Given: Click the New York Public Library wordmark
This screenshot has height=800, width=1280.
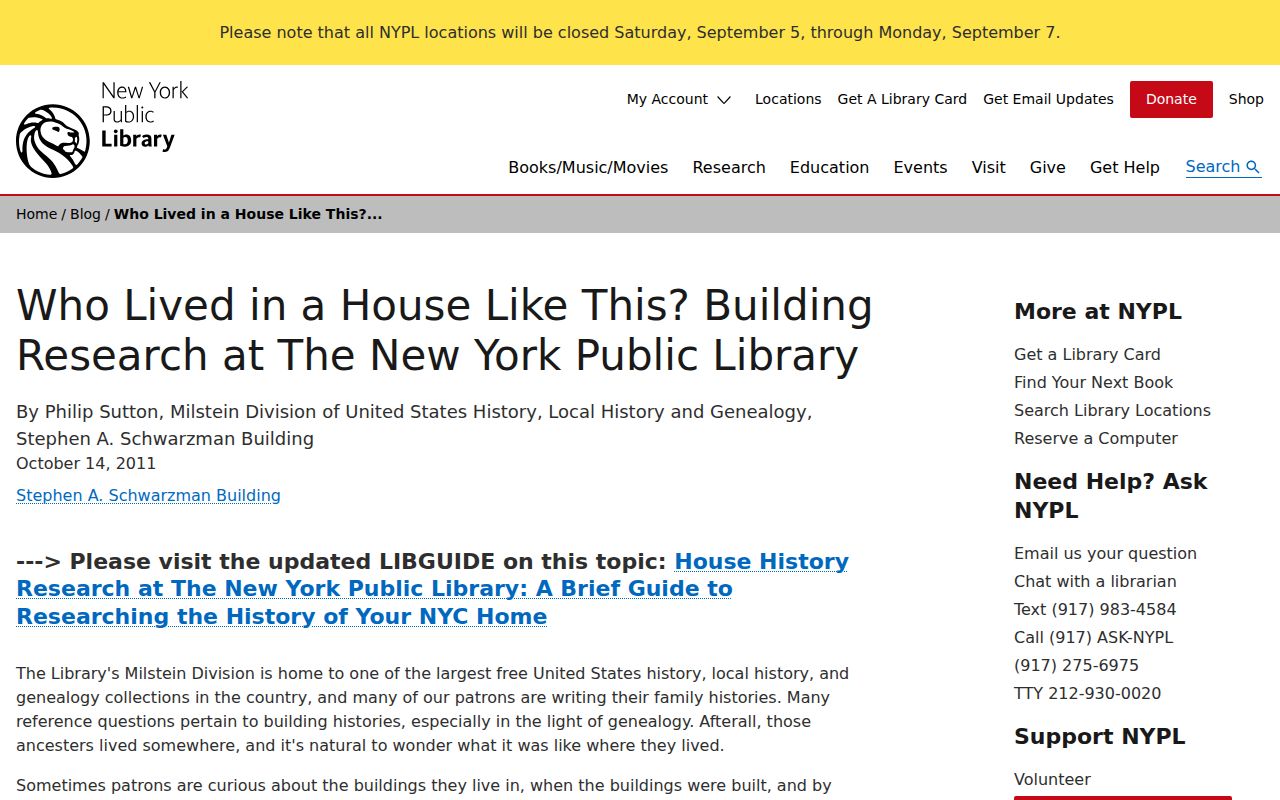Looking at the screenshot, I should click(144, 115).
